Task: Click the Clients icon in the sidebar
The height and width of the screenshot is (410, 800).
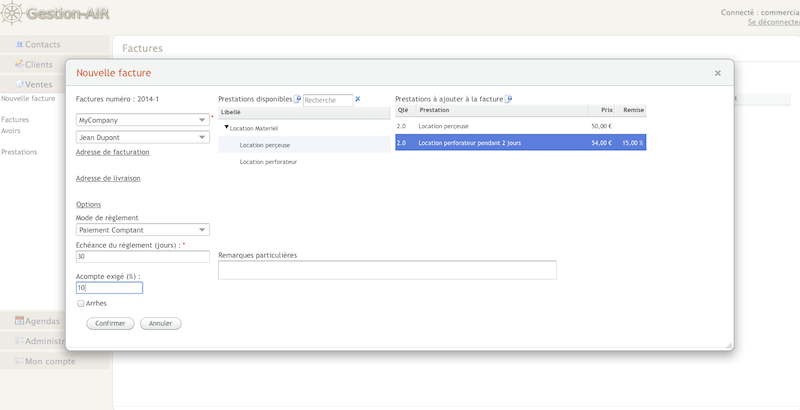Action: pyautogui.click(x=19, y=64)
